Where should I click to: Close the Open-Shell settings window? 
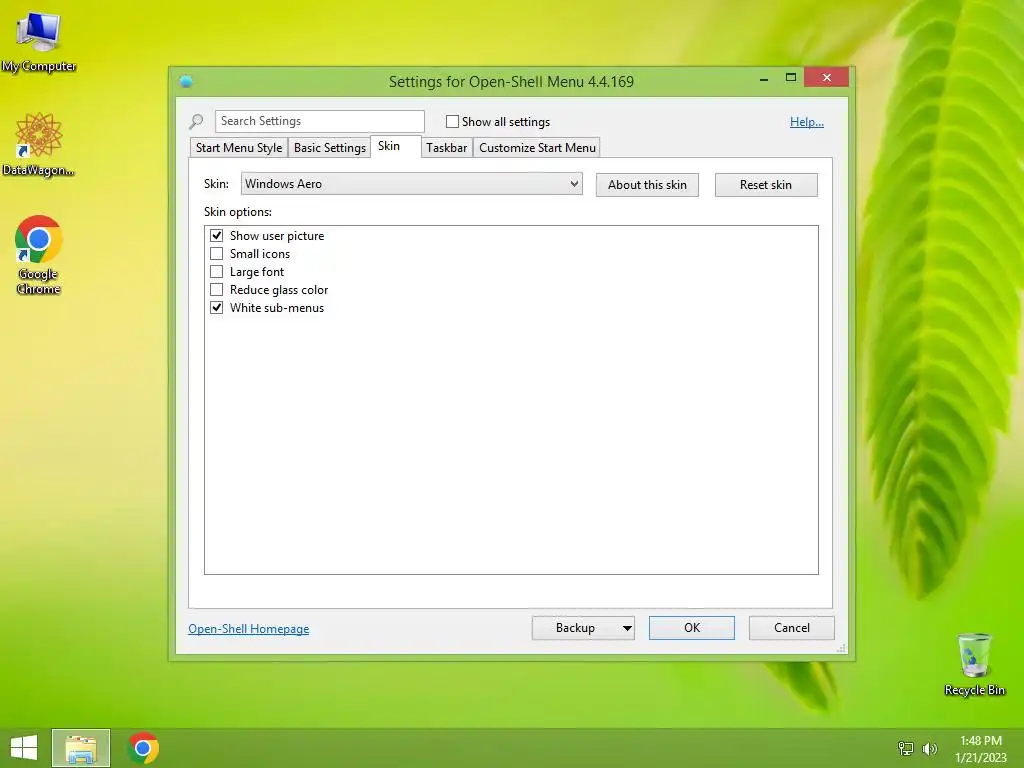coord(827,78)
